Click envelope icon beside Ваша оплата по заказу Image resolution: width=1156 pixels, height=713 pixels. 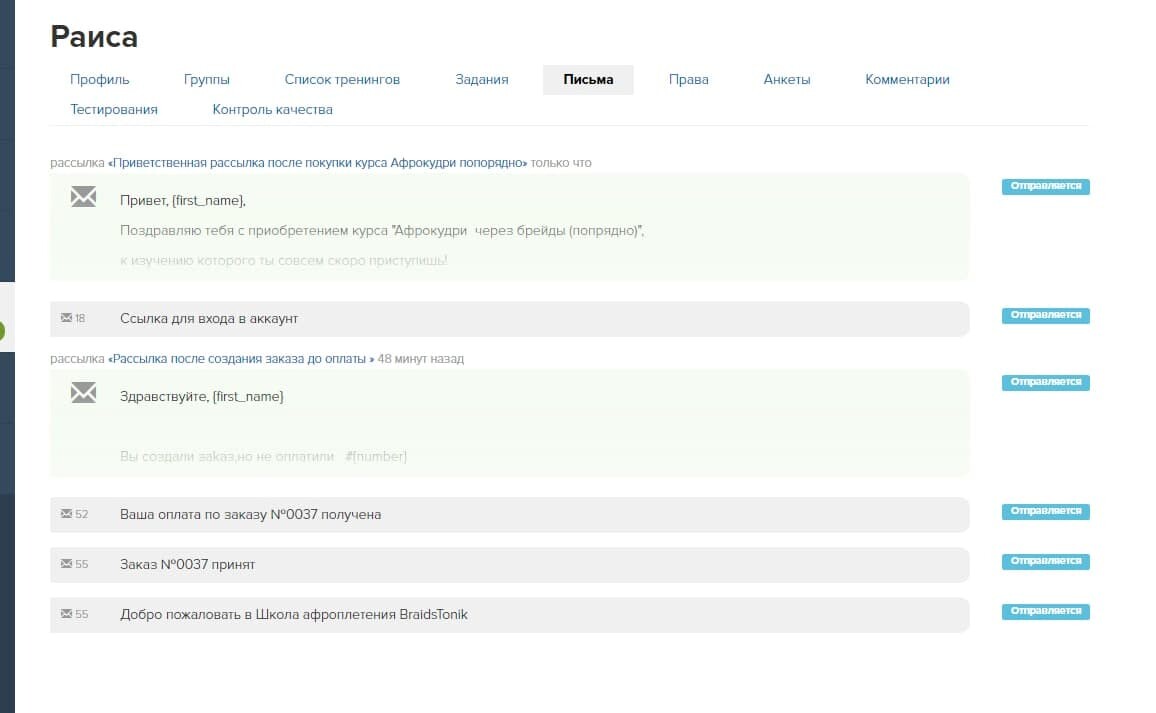tap(66, 514)
